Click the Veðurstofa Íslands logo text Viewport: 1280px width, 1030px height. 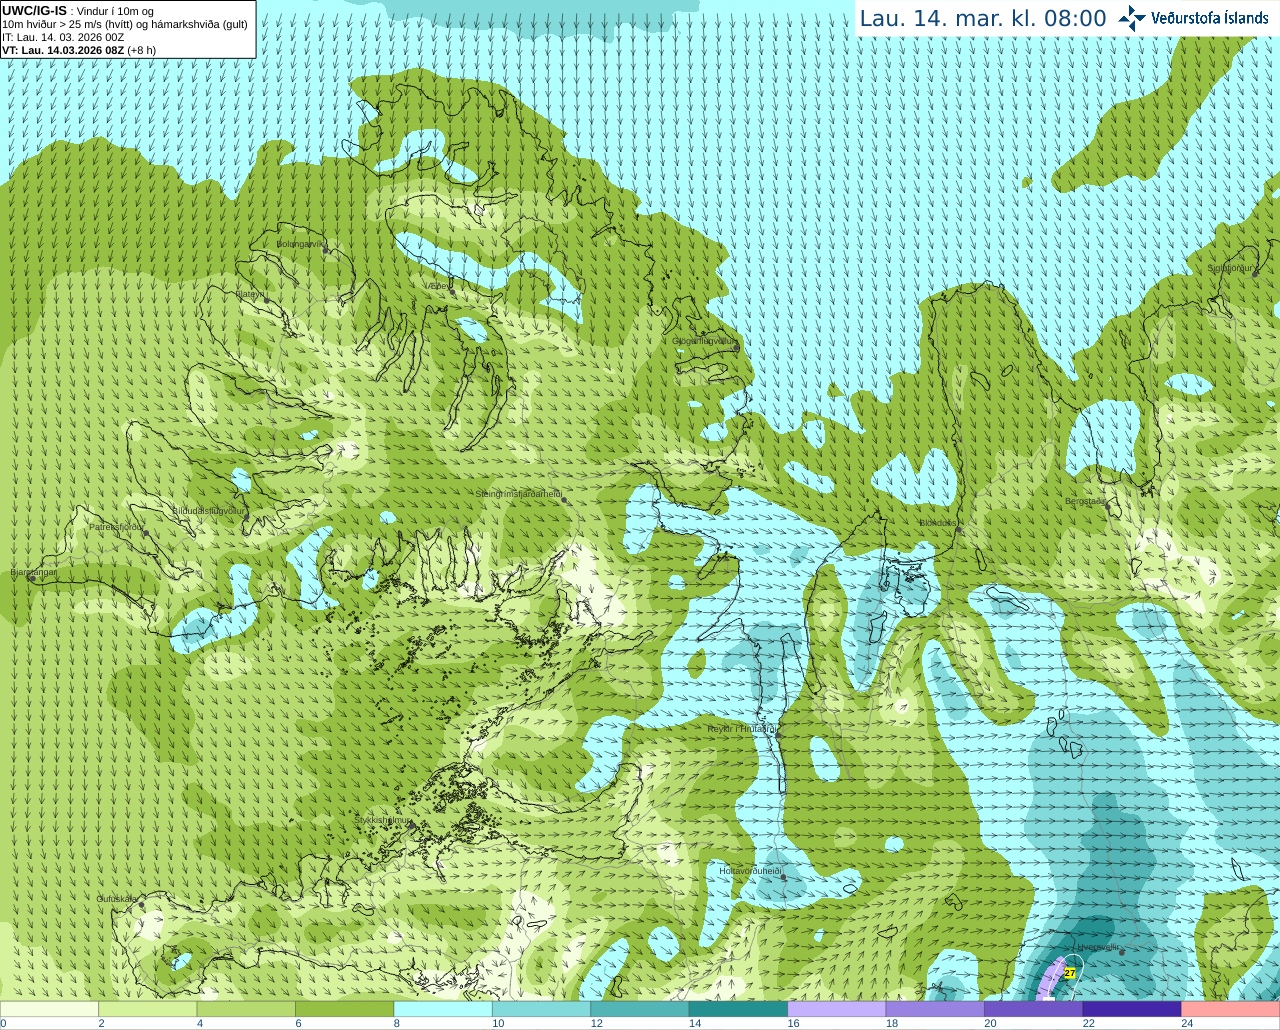pyautogui.click(x=1210, y=18)
